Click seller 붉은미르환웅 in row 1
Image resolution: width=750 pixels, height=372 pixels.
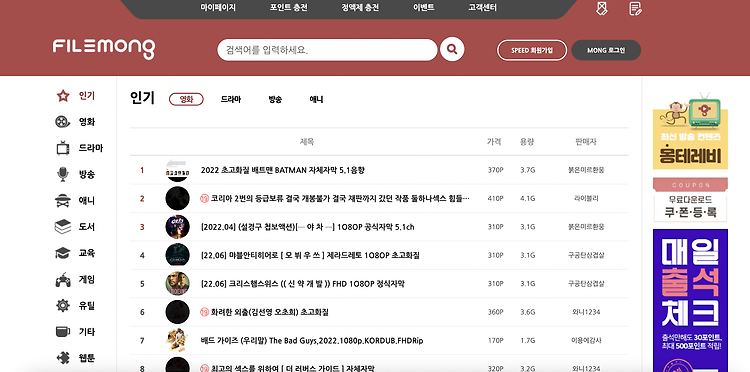pyautogui.click(x=586, y=170)
